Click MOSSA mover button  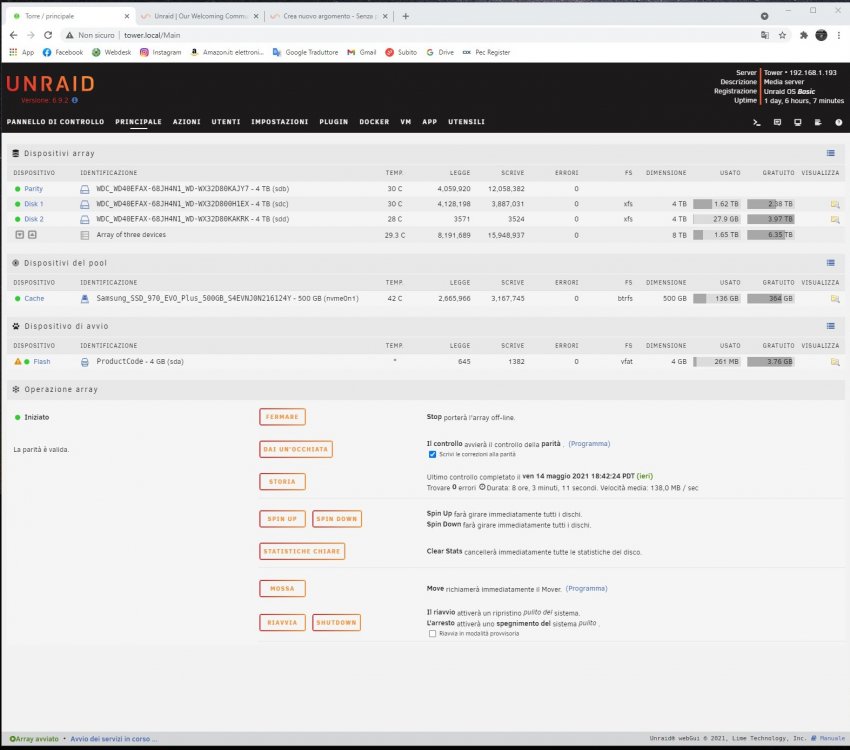tap(282, 589)
